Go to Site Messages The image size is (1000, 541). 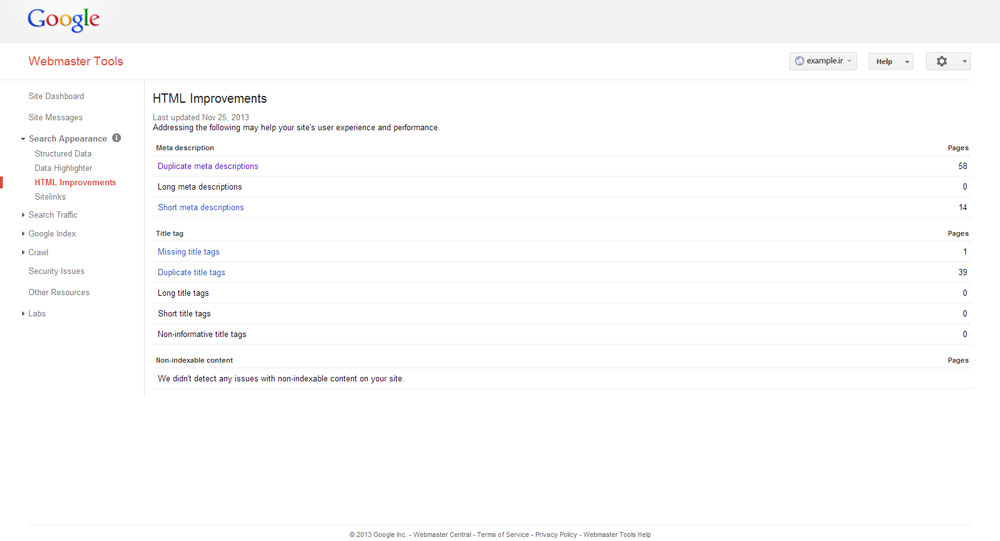(x=55, y=117)
